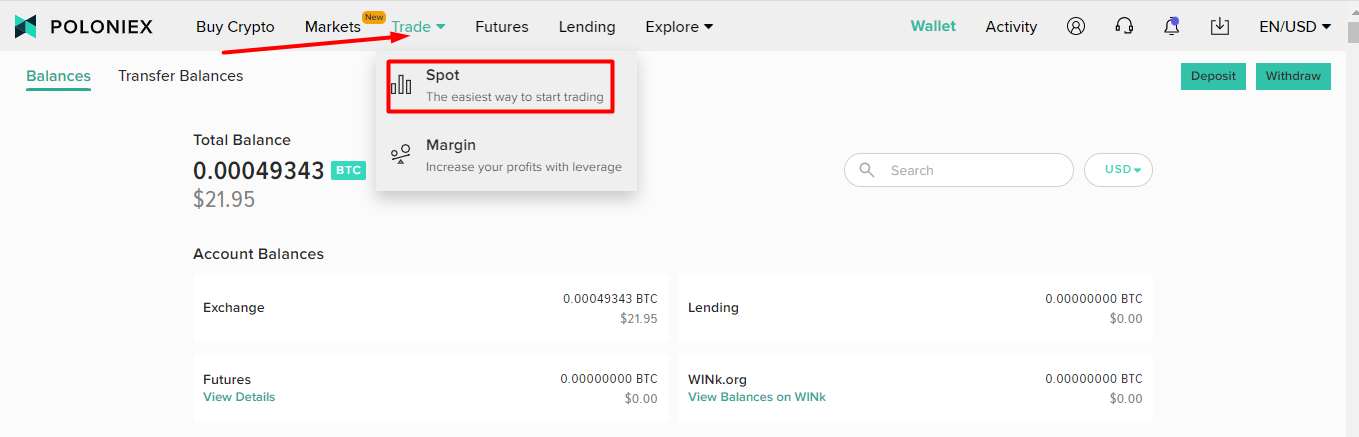Switch to the Transfer Balances tab
Viewport: 1359px width, 437px height.
(x=180, y=76)
